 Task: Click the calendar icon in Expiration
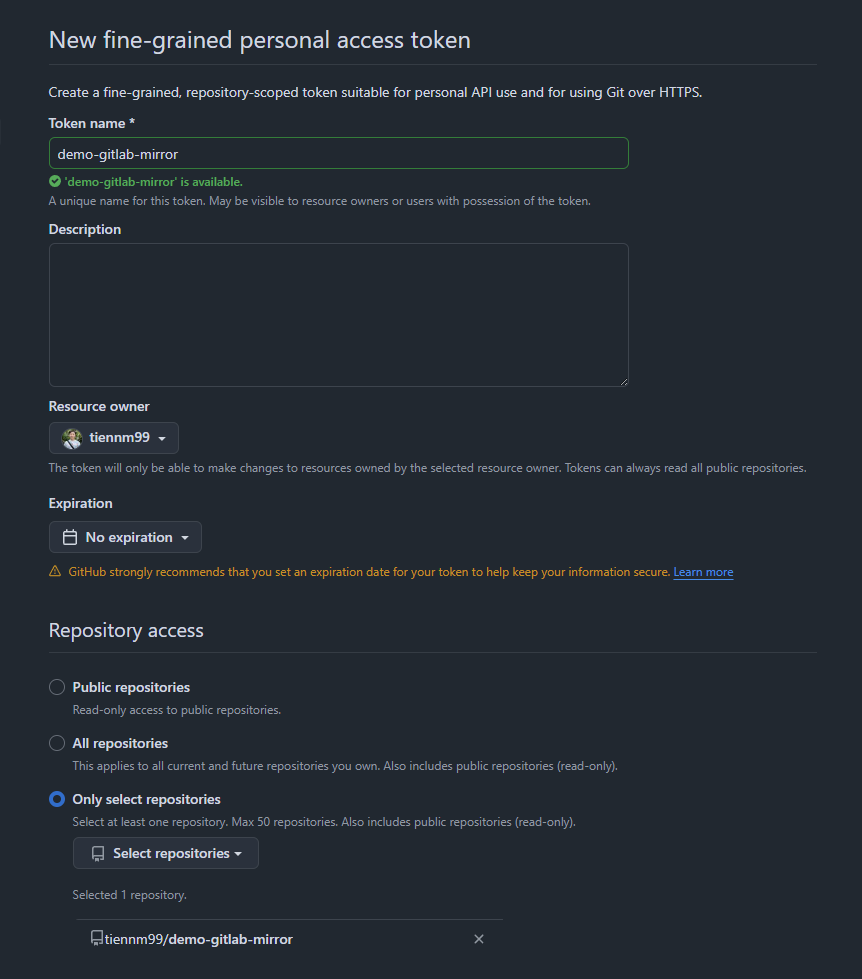click(70, 537)
